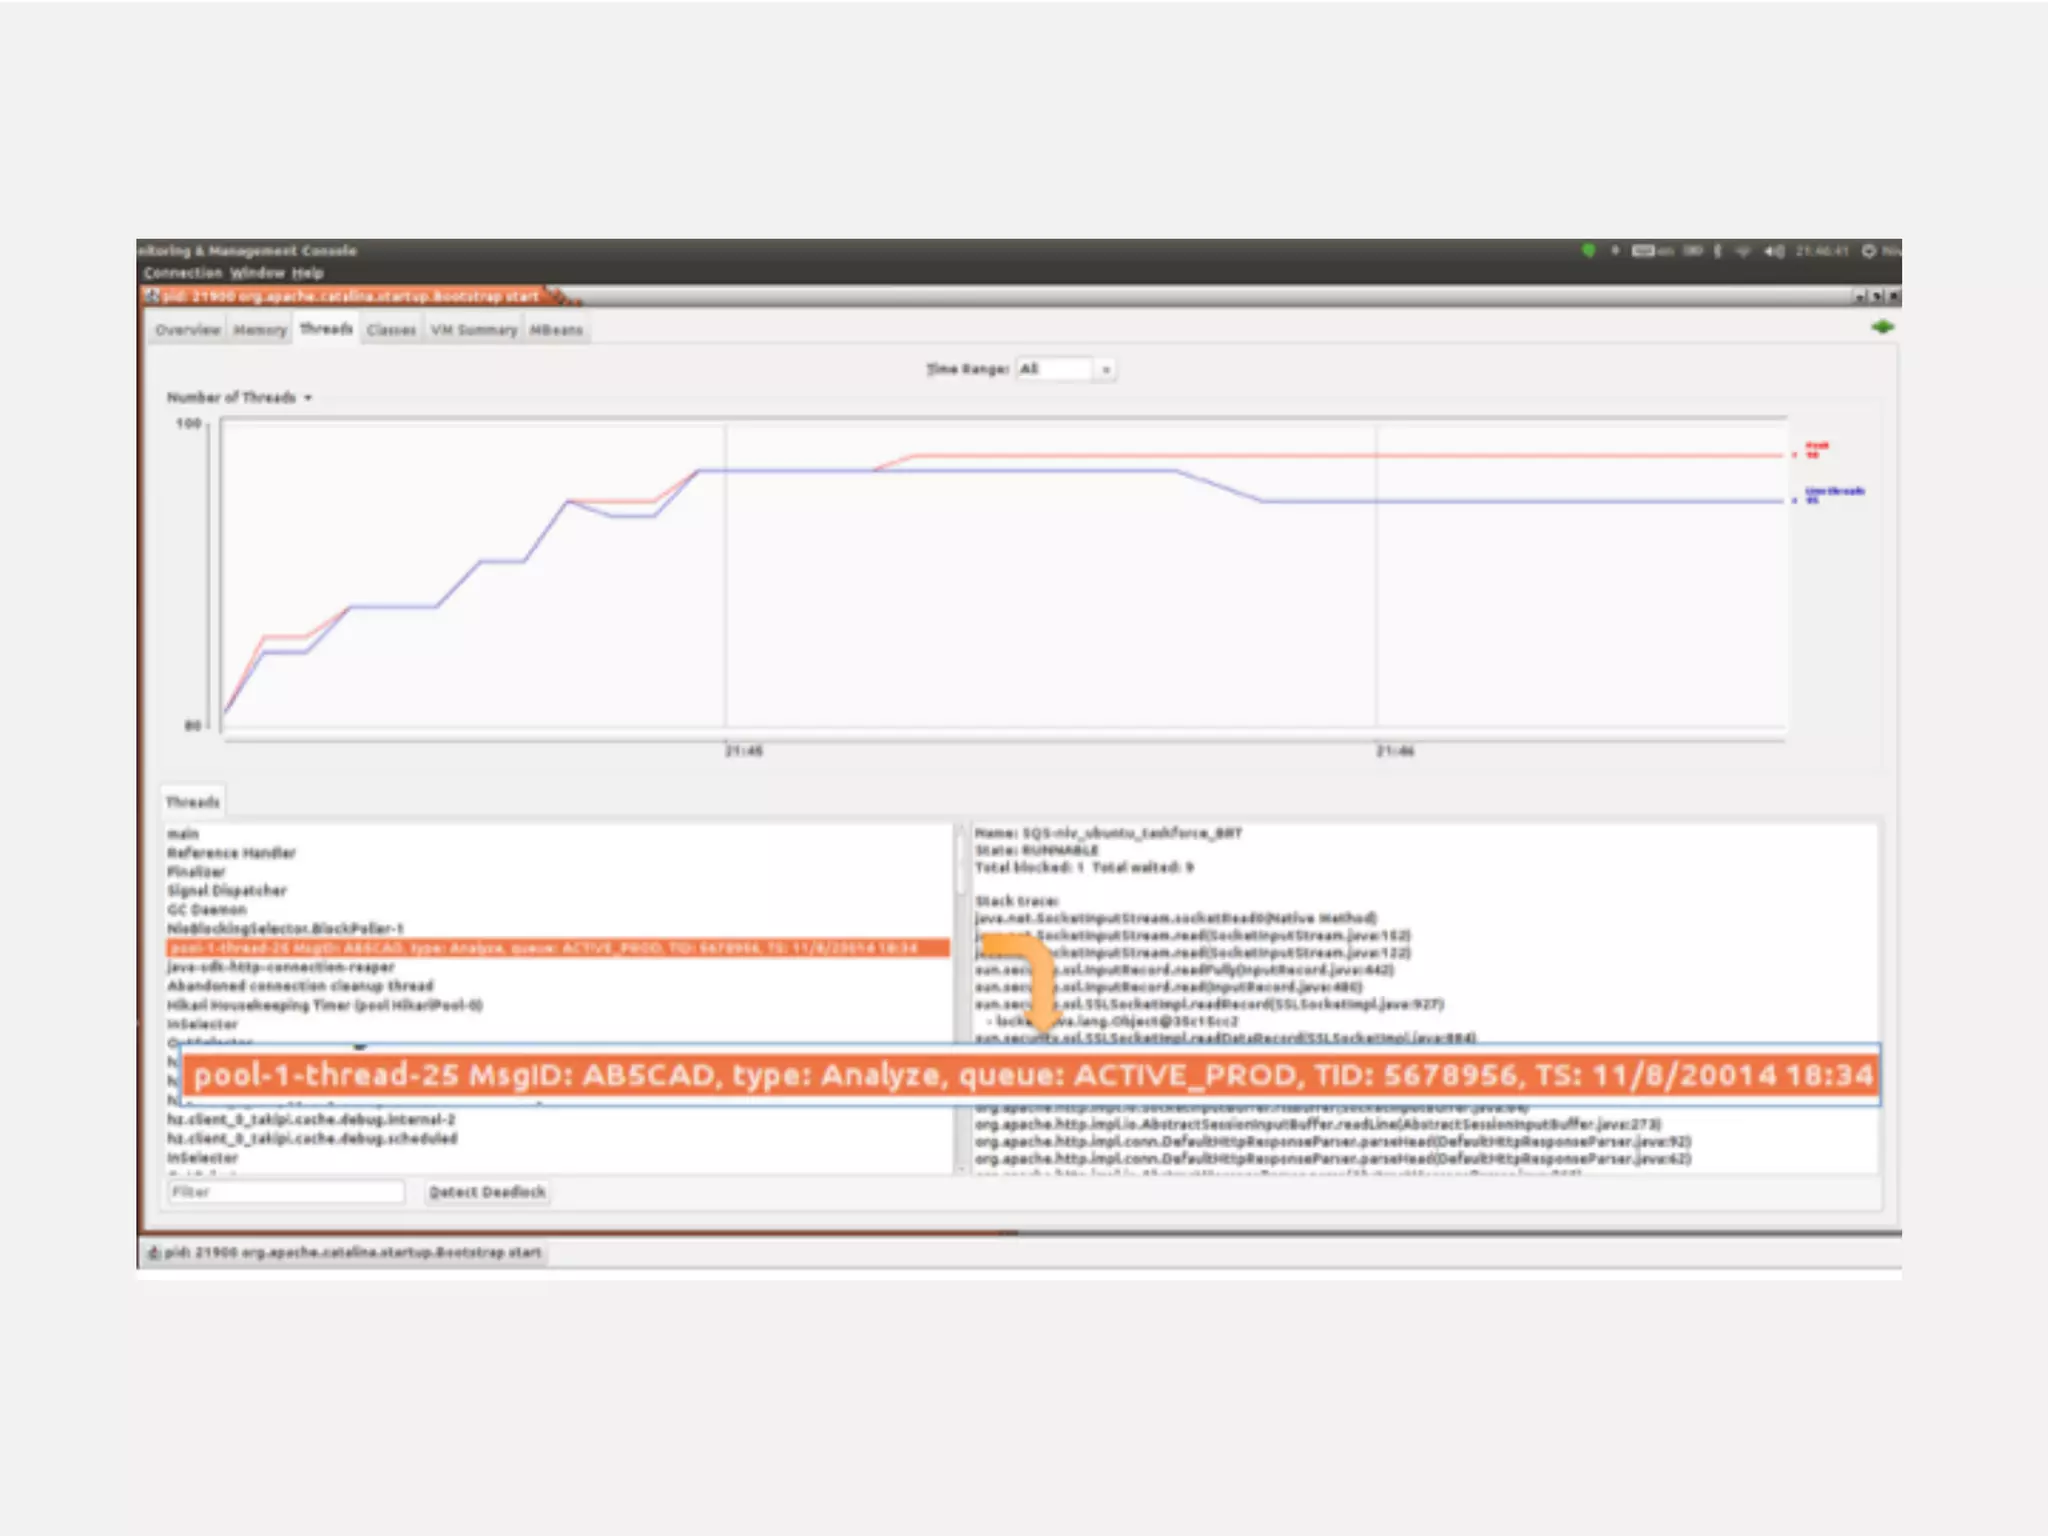Image resolution: width=2048 pixels, height=1536 pixels.
Task: Open the system gear session menu
Action: point(1868,251)
